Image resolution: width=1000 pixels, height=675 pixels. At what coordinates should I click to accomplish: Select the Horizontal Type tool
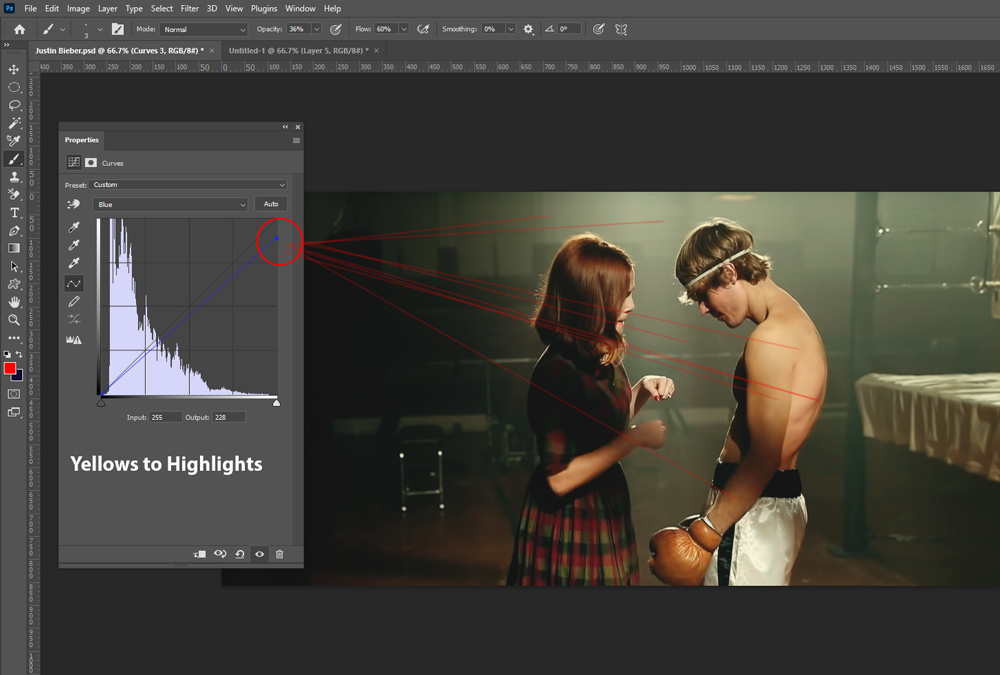click(14, 212)
